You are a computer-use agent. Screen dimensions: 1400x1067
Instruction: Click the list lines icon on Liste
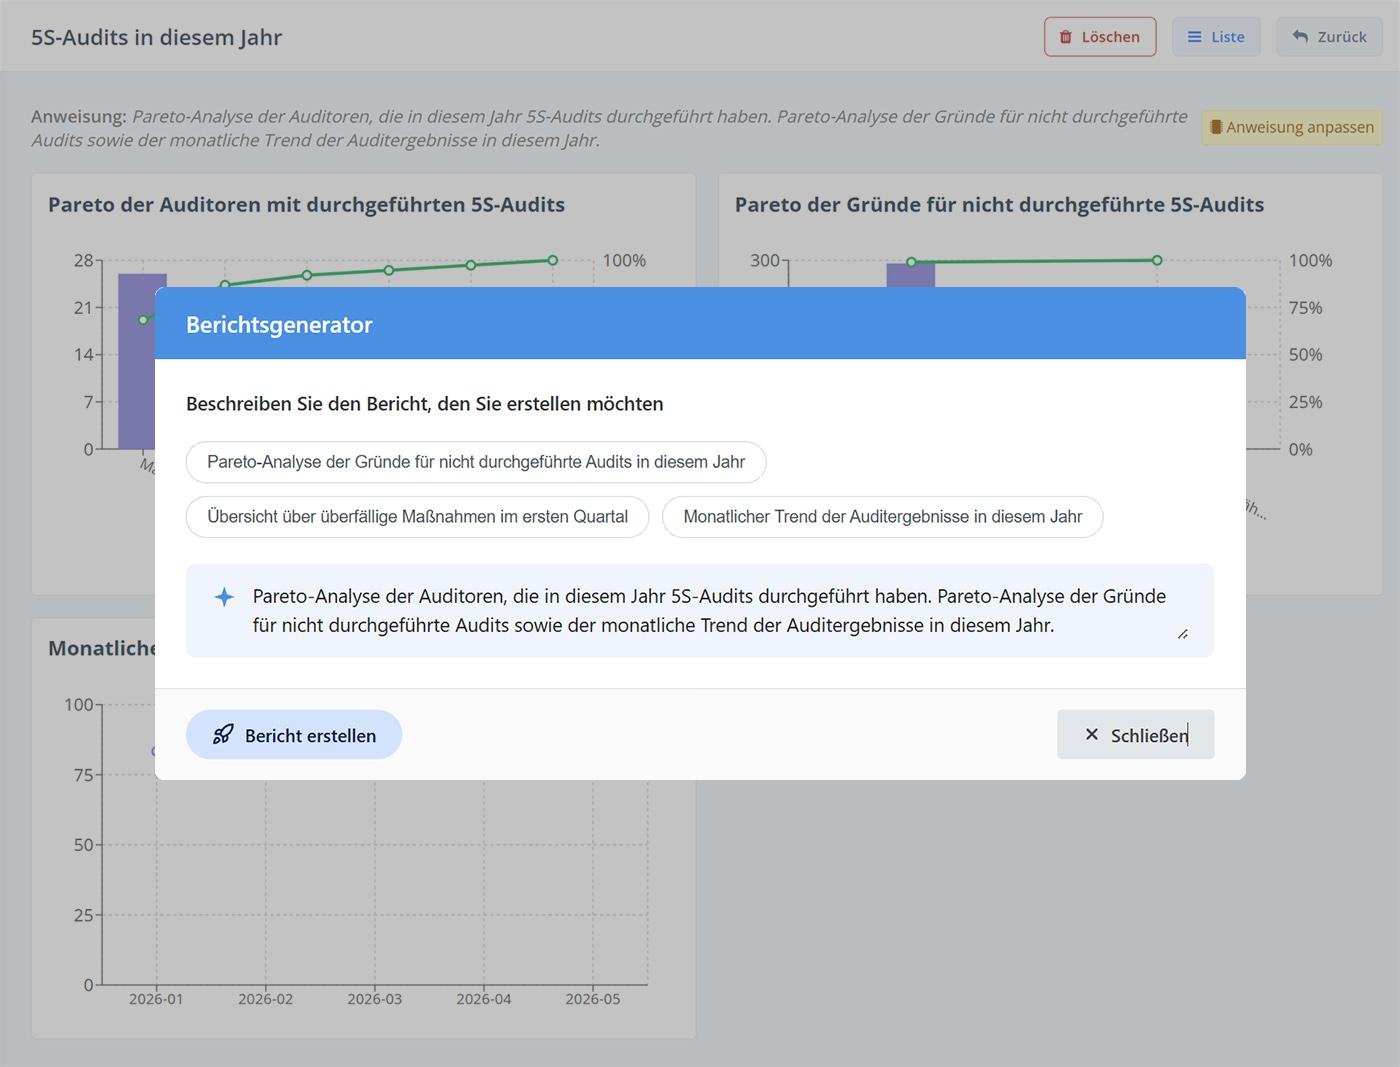[x=1194, y=37]
